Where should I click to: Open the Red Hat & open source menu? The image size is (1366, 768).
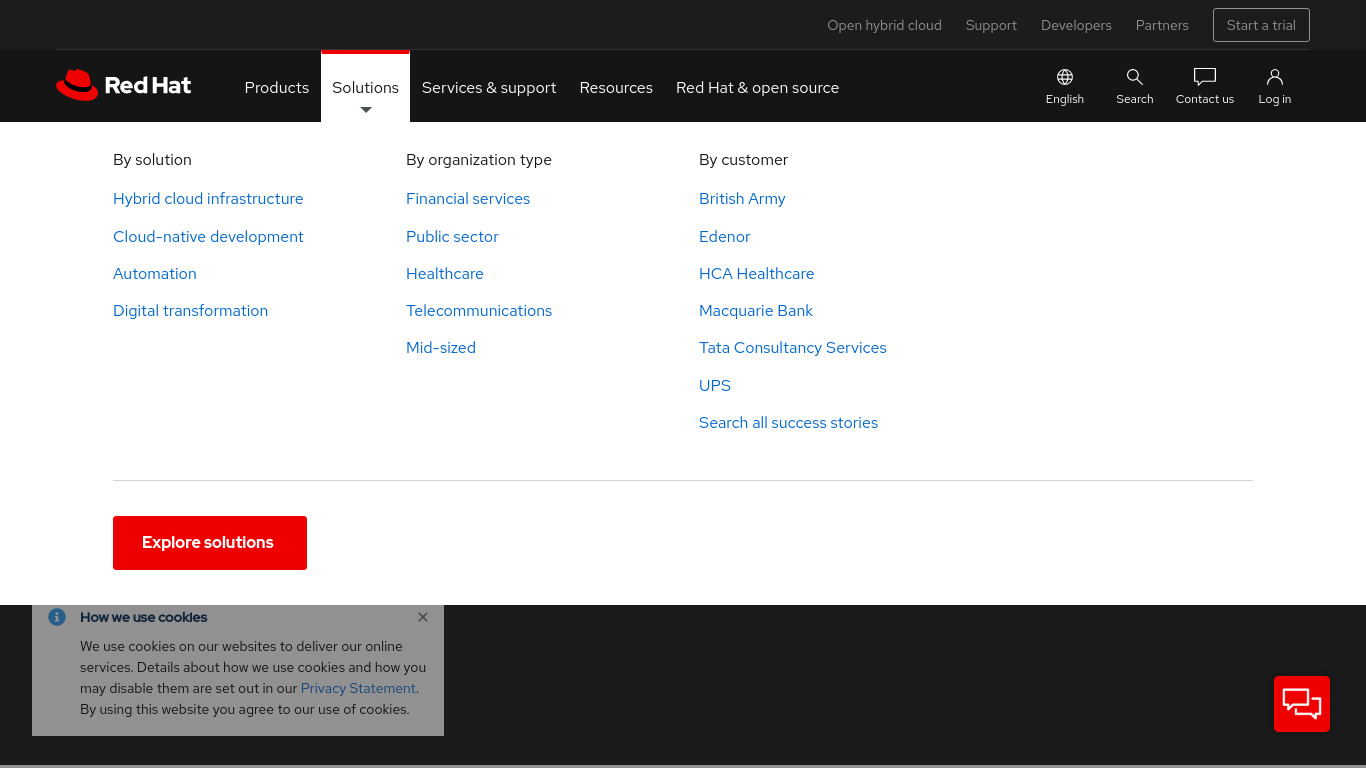[x=757, y=87]
